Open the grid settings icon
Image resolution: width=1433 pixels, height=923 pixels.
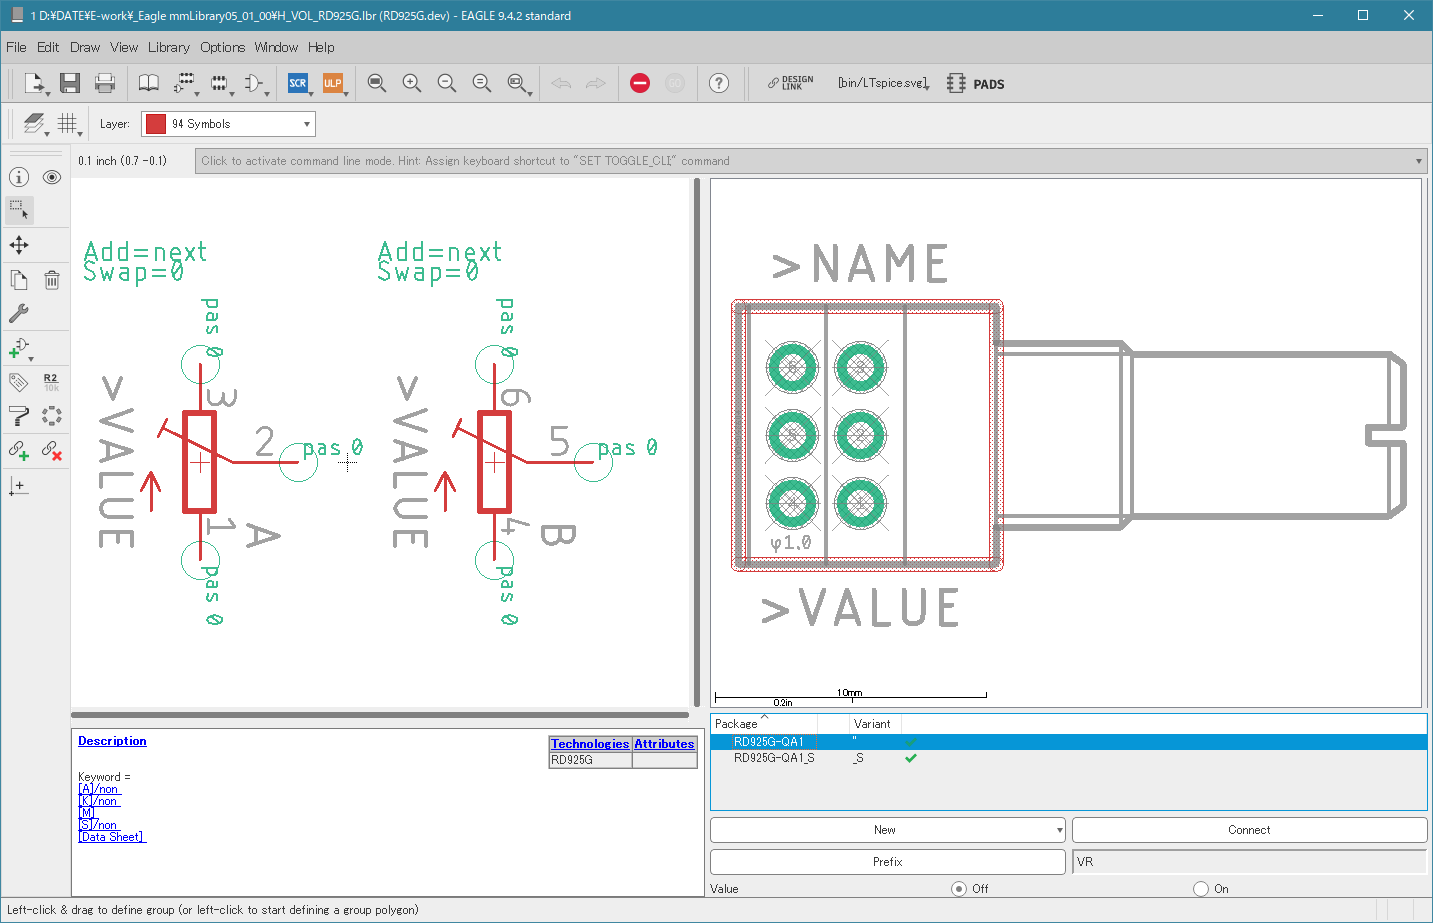67,123
